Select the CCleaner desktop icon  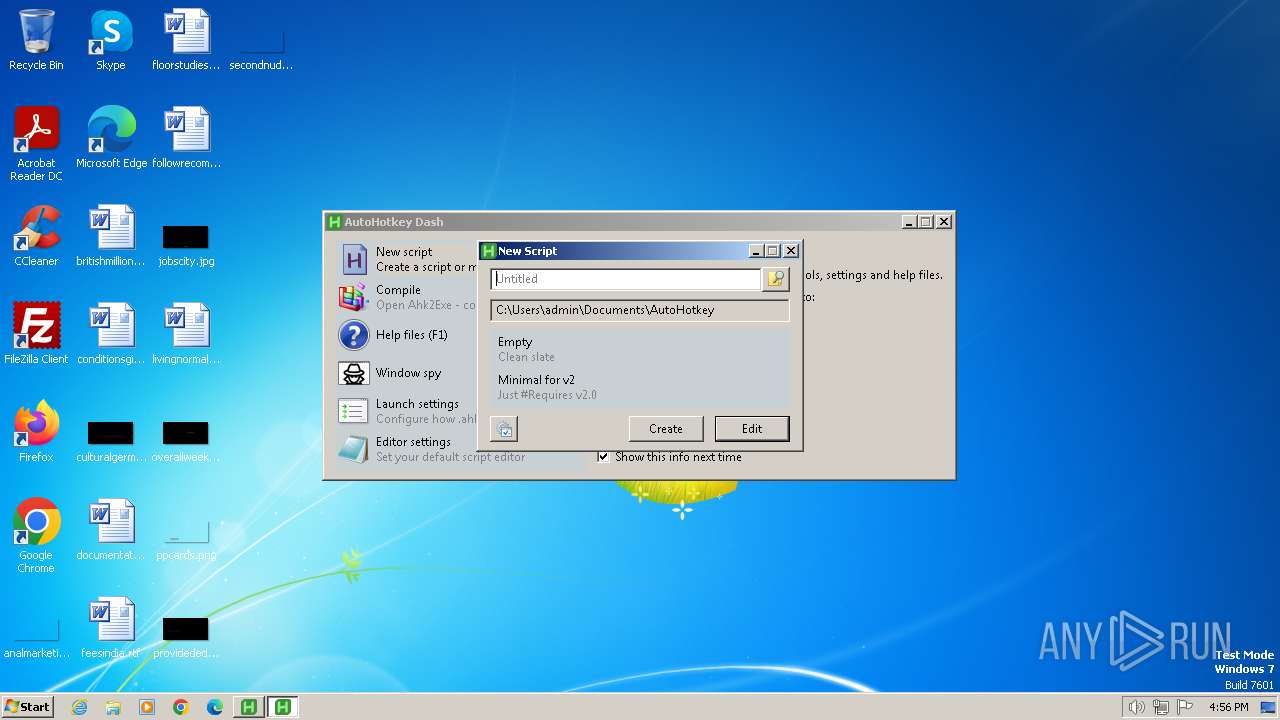tap(36, 236)
